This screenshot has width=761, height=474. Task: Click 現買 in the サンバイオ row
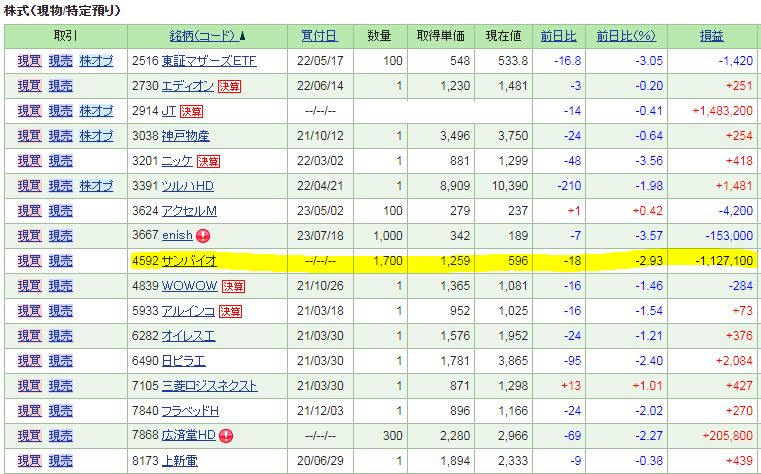pyautogui.click(x=30, y=261)
